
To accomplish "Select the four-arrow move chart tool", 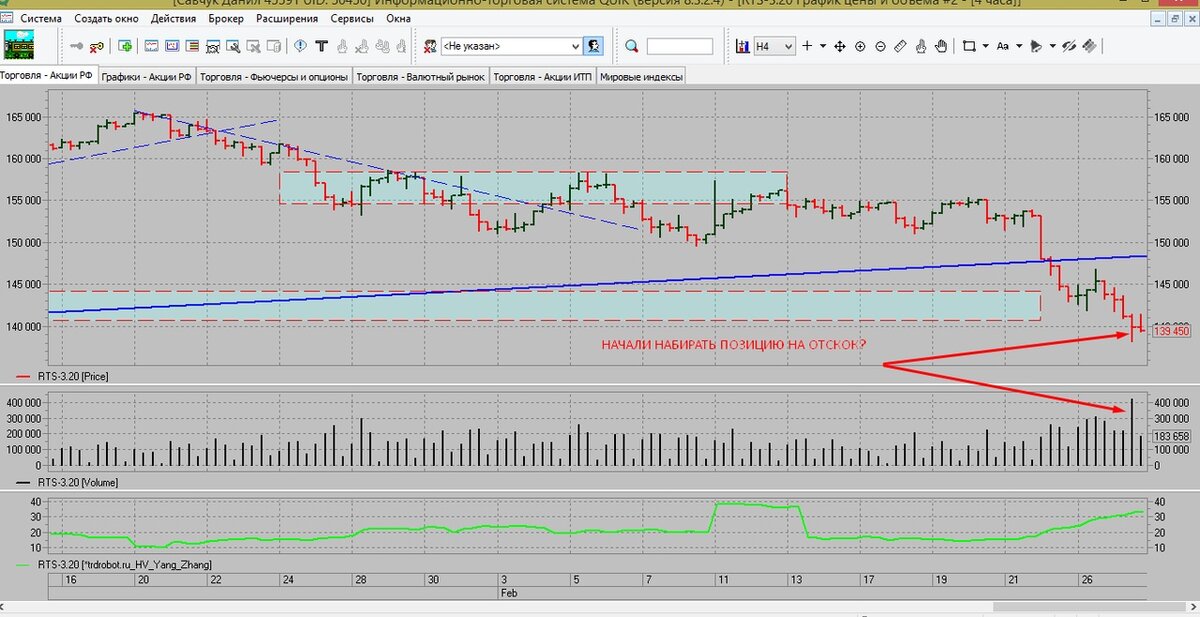I will [x=840, y=46].
